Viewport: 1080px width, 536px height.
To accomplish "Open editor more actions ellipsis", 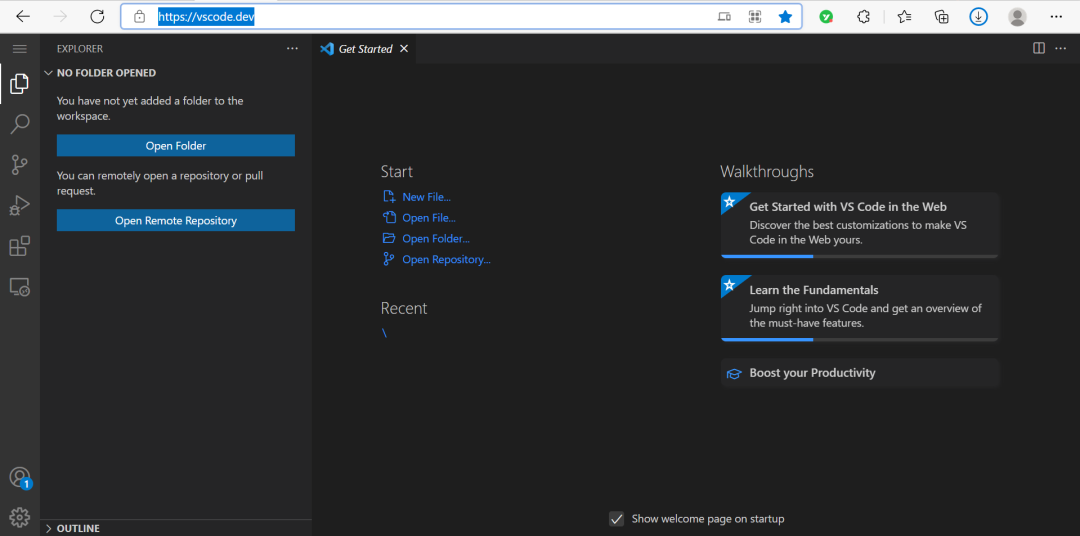I will 1060,48.
